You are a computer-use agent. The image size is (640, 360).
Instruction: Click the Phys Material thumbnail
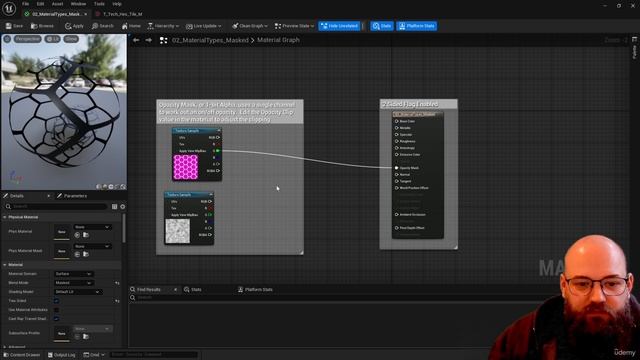[x=62, y=232]
